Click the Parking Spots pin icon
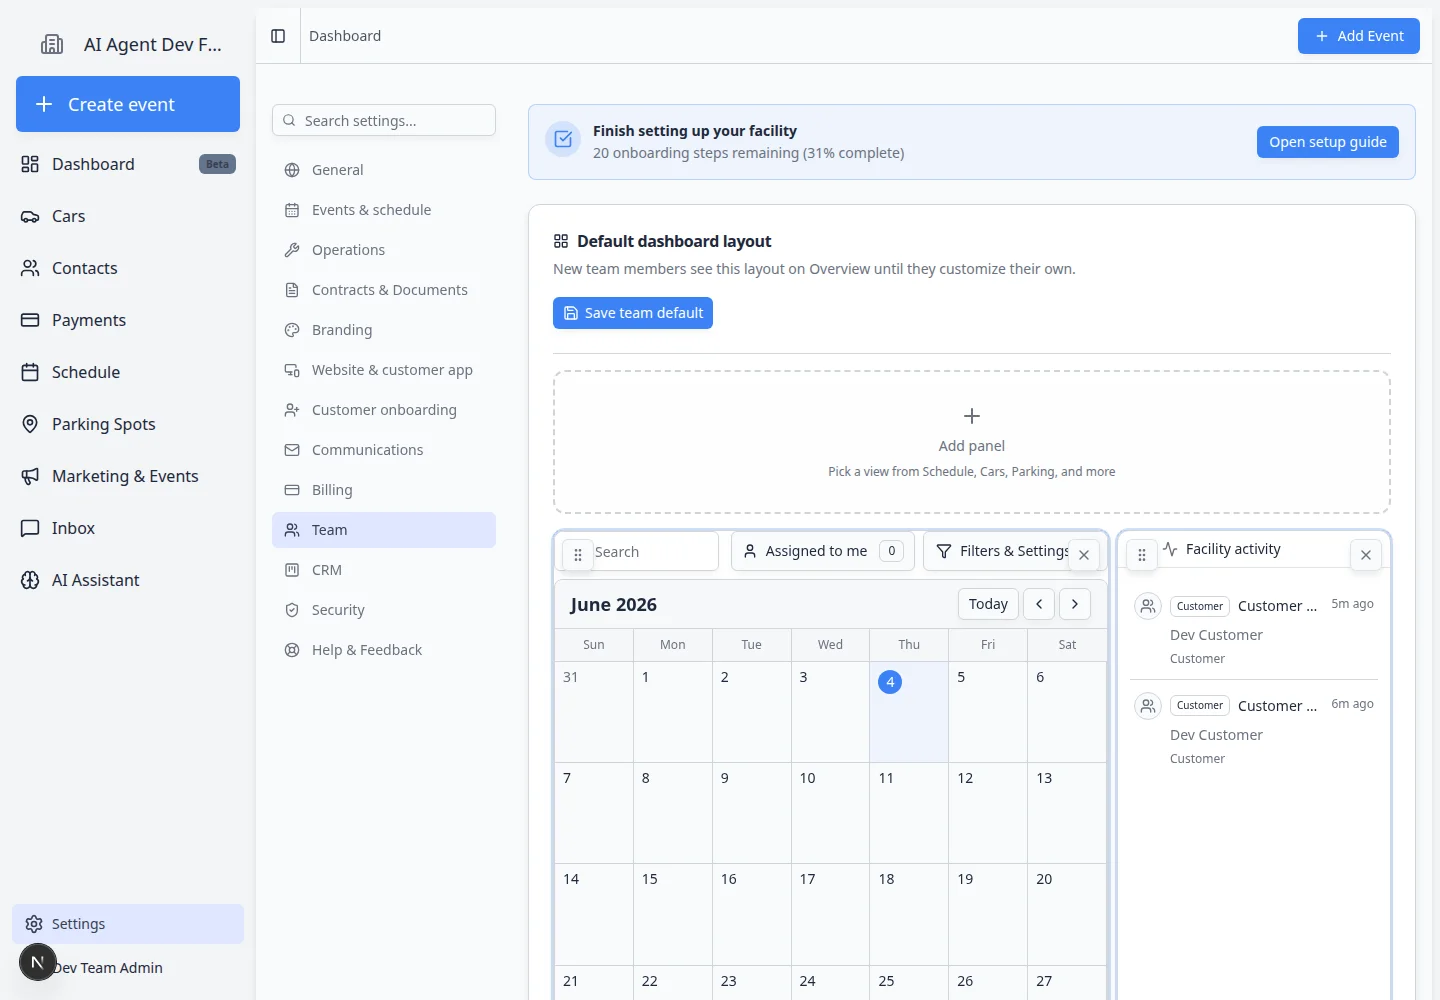This screenshot has height=1000, width=1440. 30,424
